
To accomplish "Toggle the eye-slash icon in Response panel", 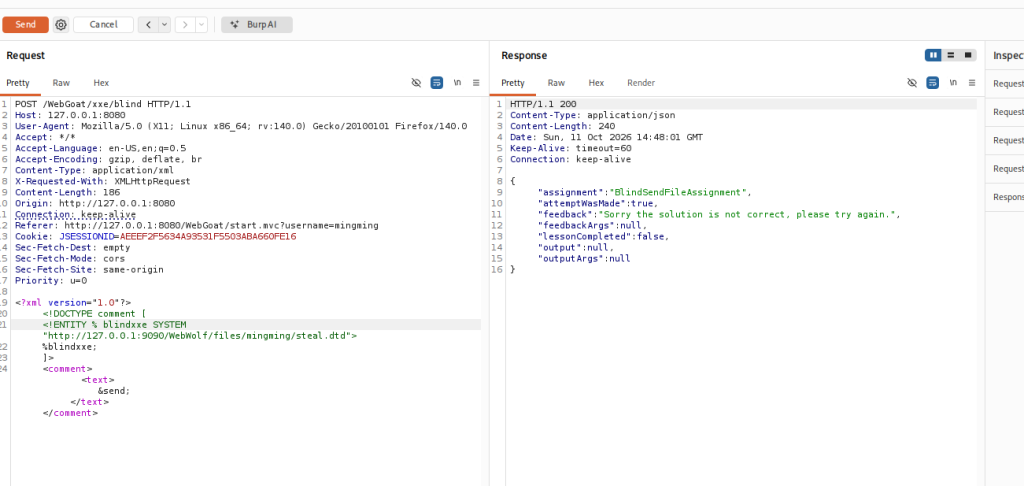I will click(x=912, y=83).
